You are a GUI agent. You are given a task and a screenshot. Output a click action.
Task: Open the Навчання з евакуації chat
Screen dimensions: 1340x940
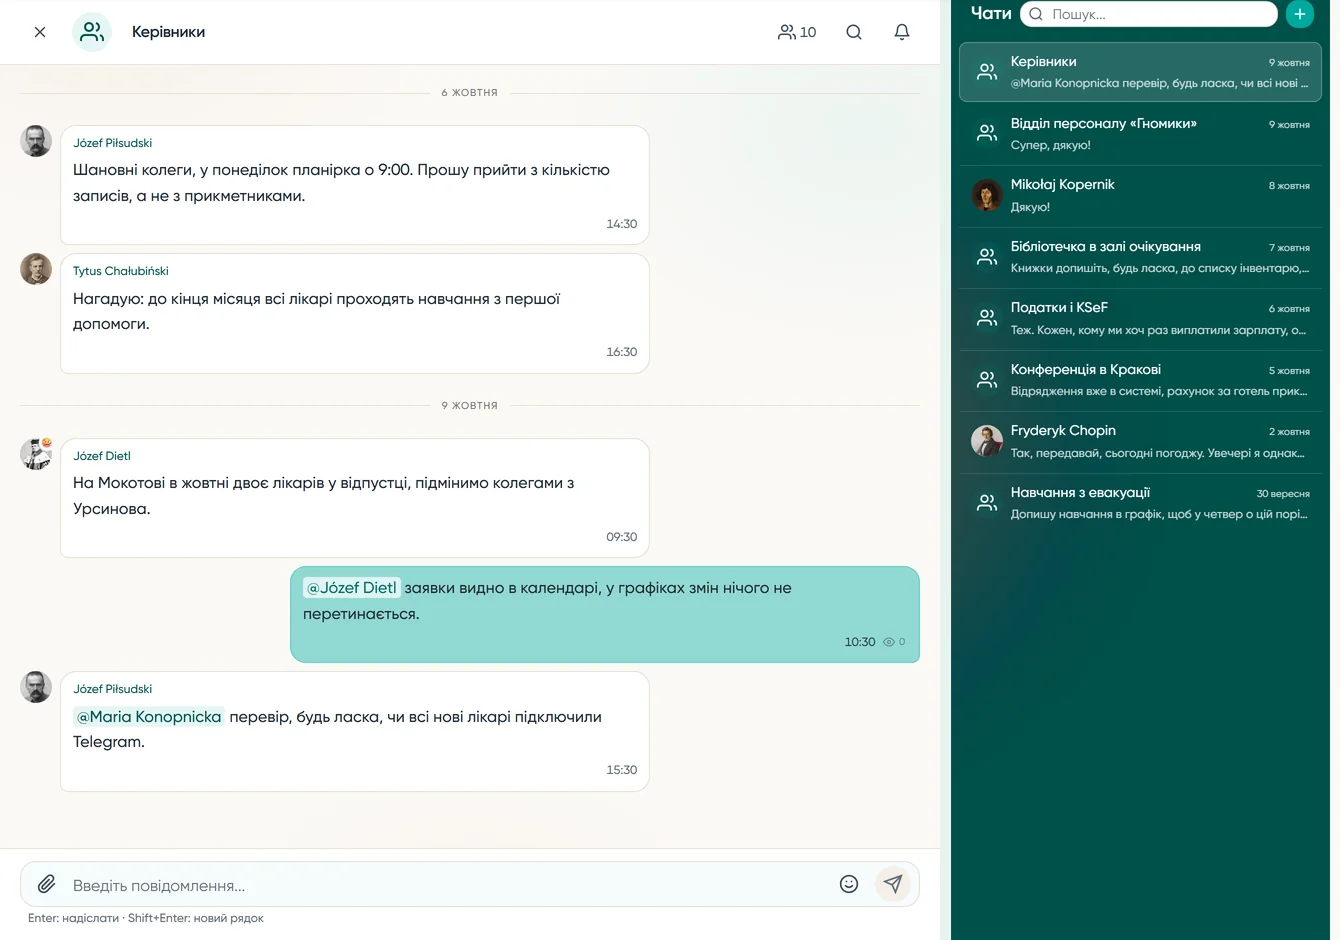(x=1140, y=503)
